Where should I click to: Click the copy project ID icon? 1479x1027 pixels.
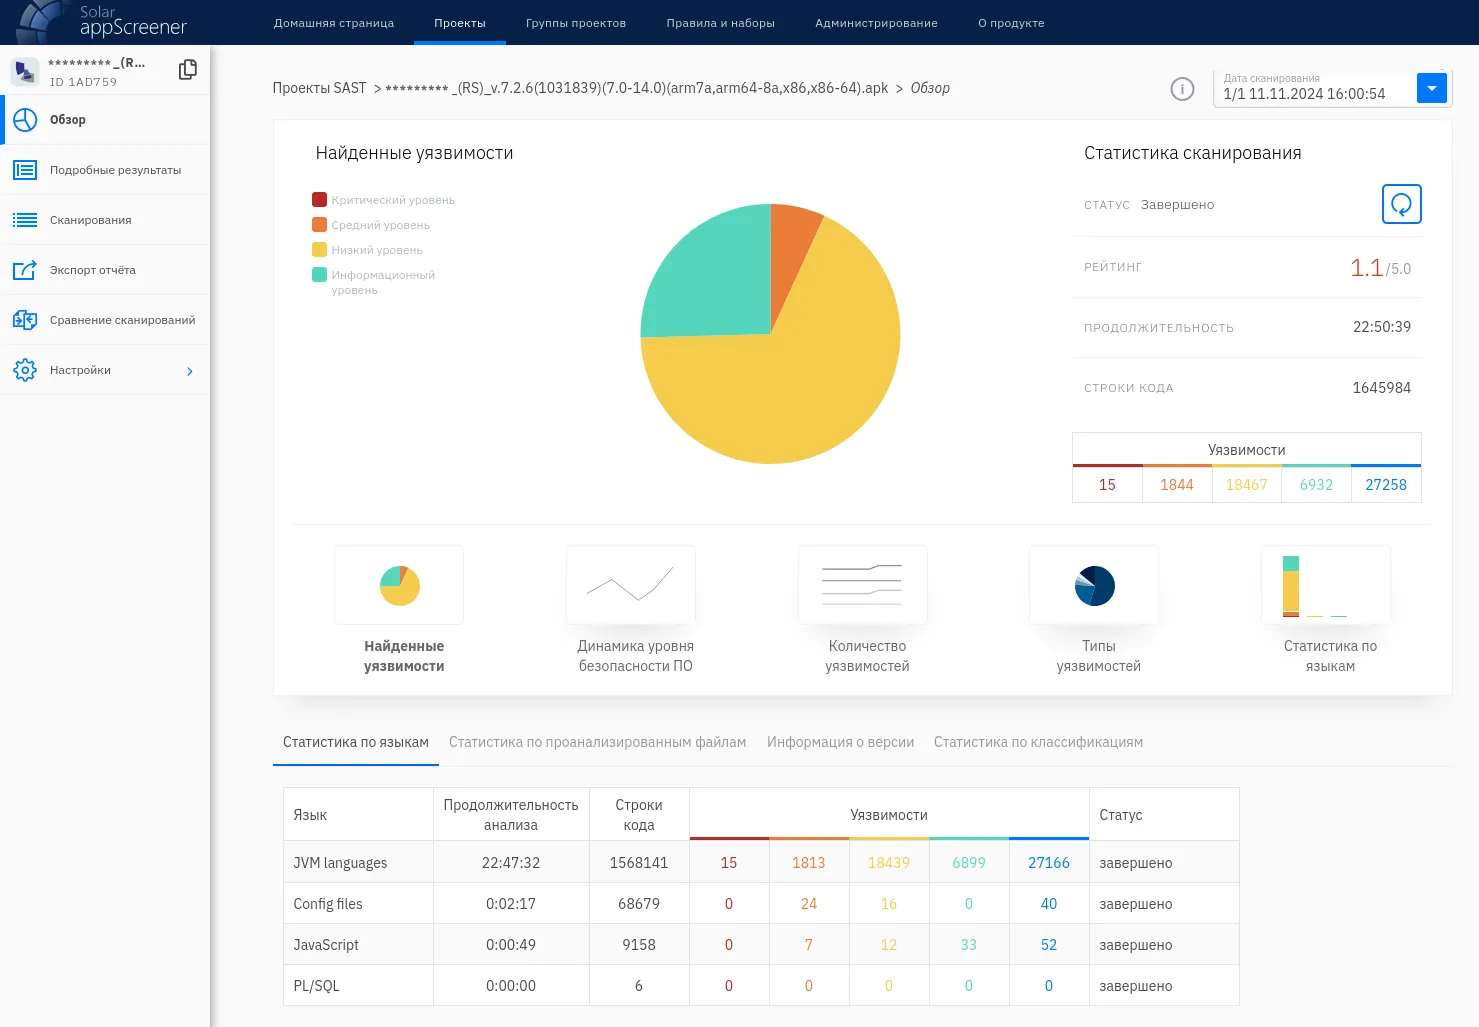[x=187, y=70]
